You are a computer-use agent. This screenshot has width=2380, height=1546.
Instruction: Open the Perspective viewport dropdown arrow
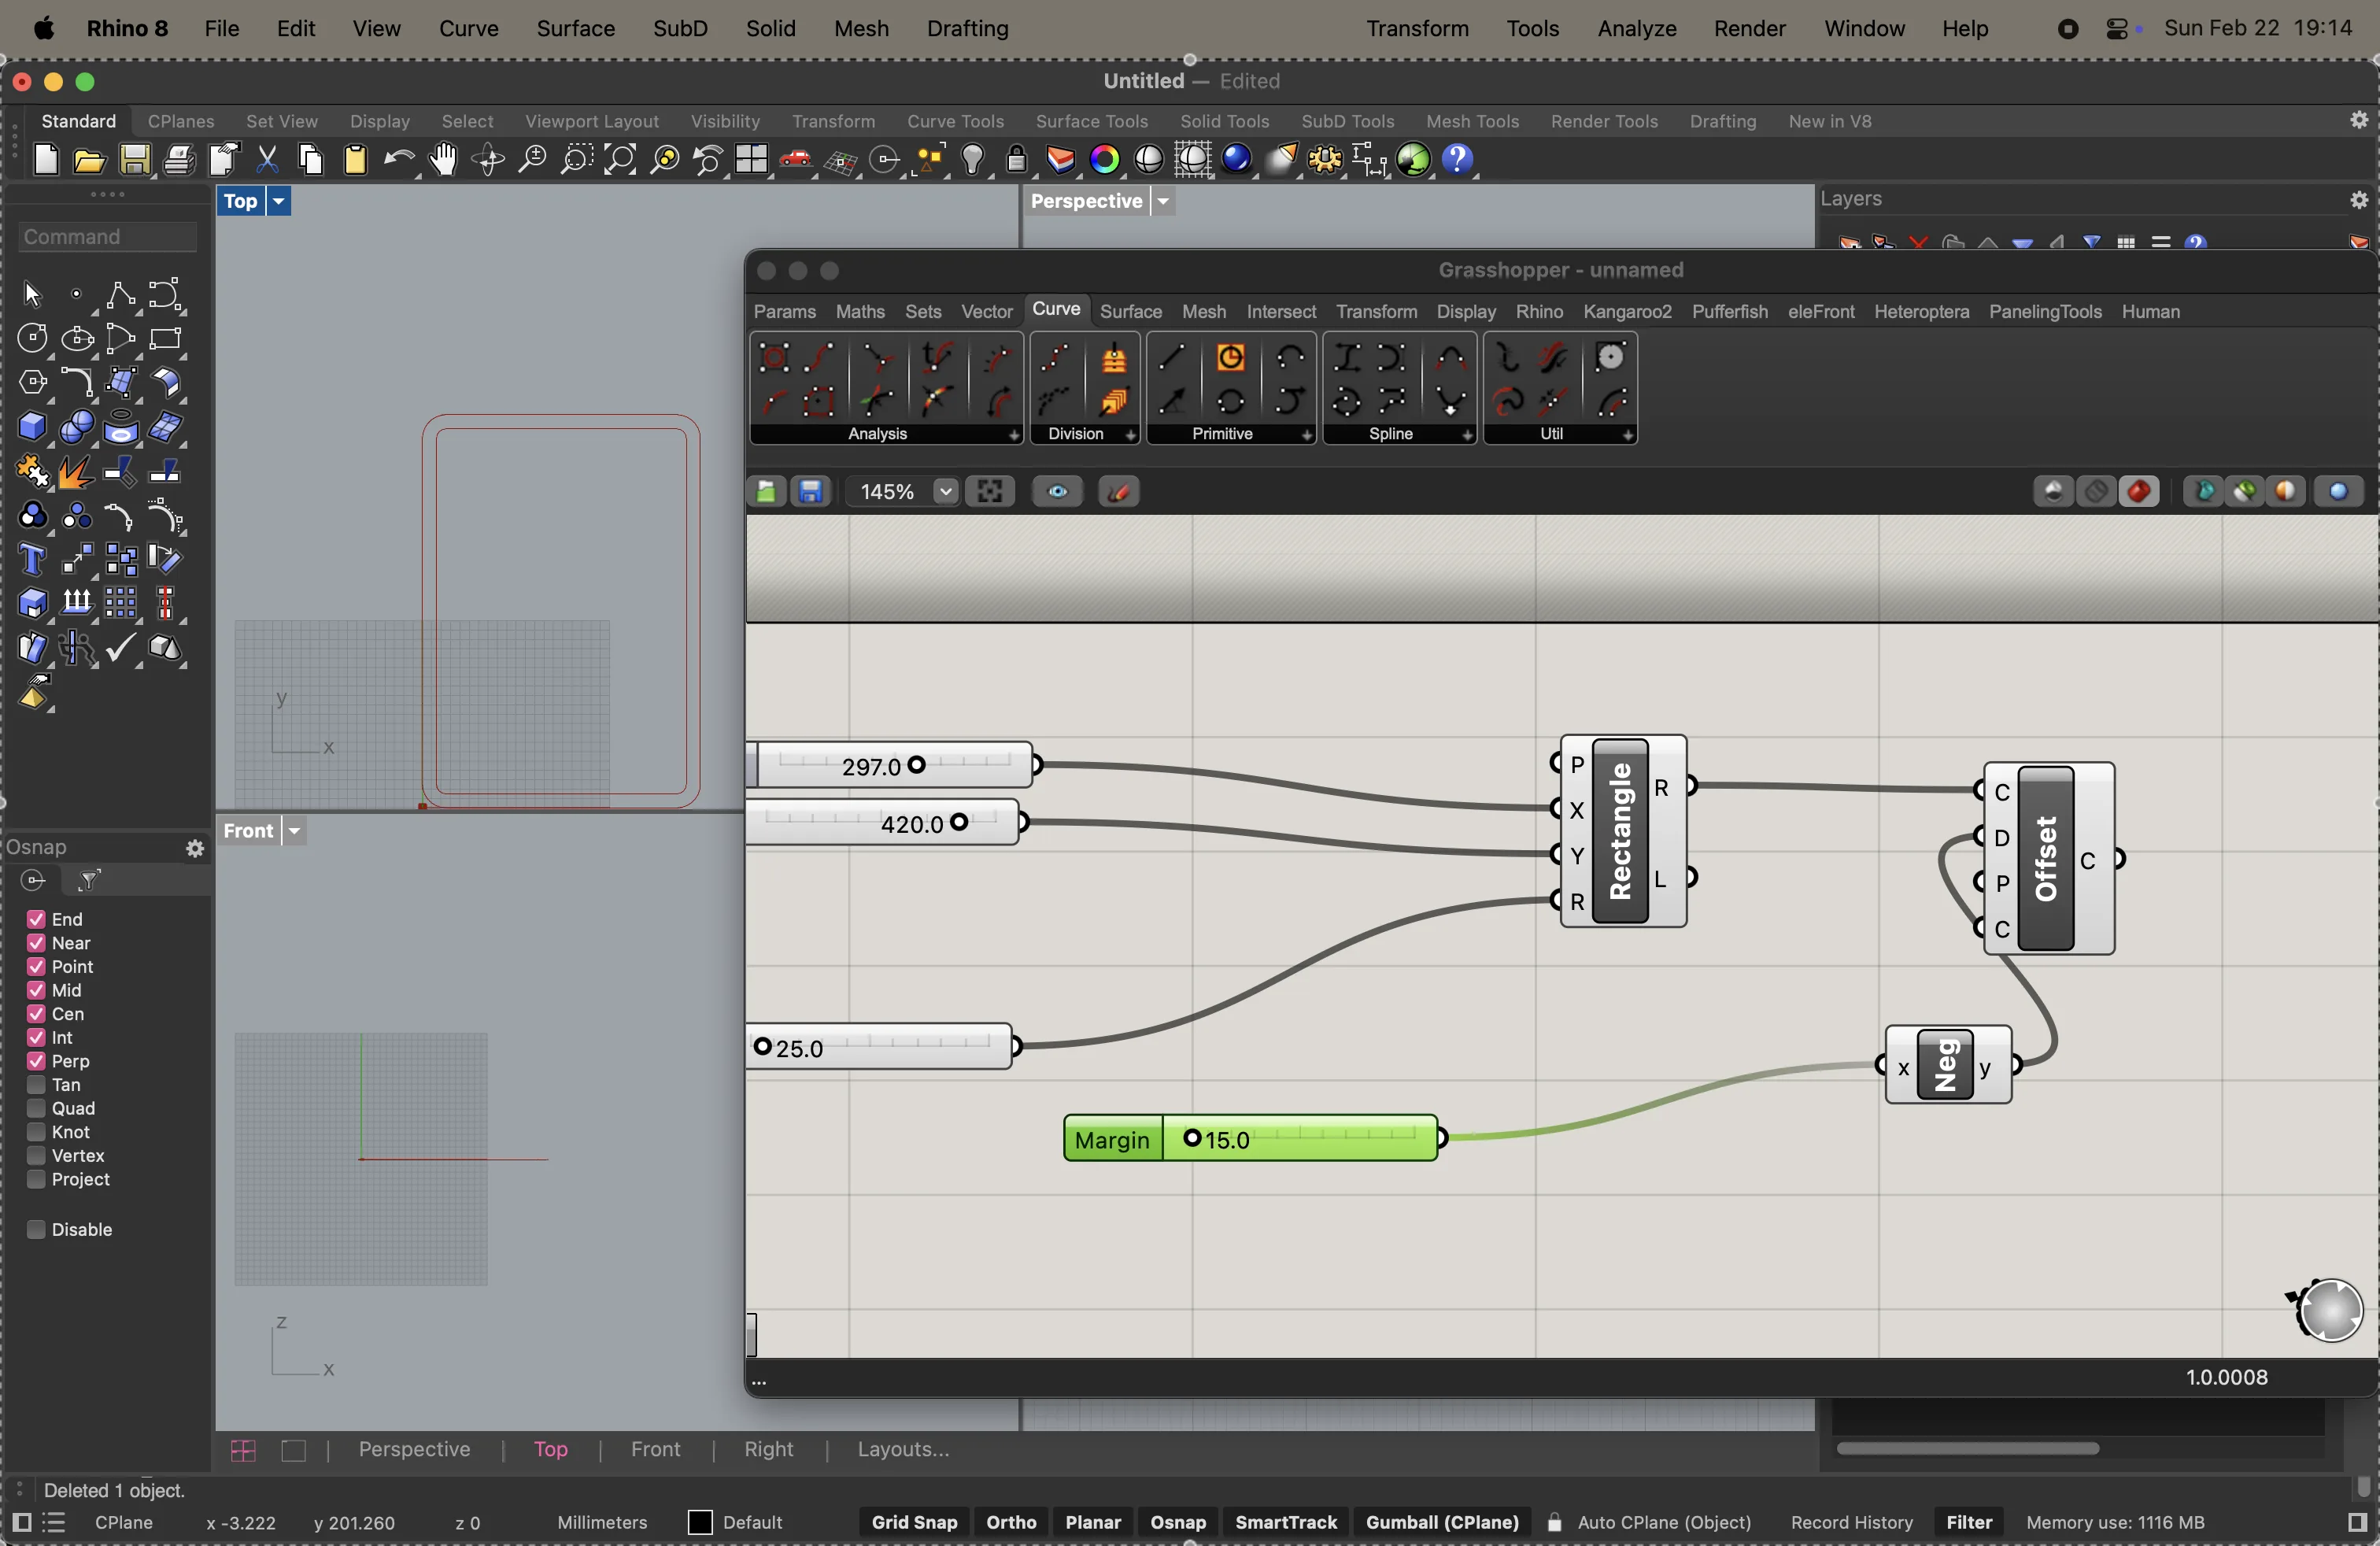point(1163,201)
